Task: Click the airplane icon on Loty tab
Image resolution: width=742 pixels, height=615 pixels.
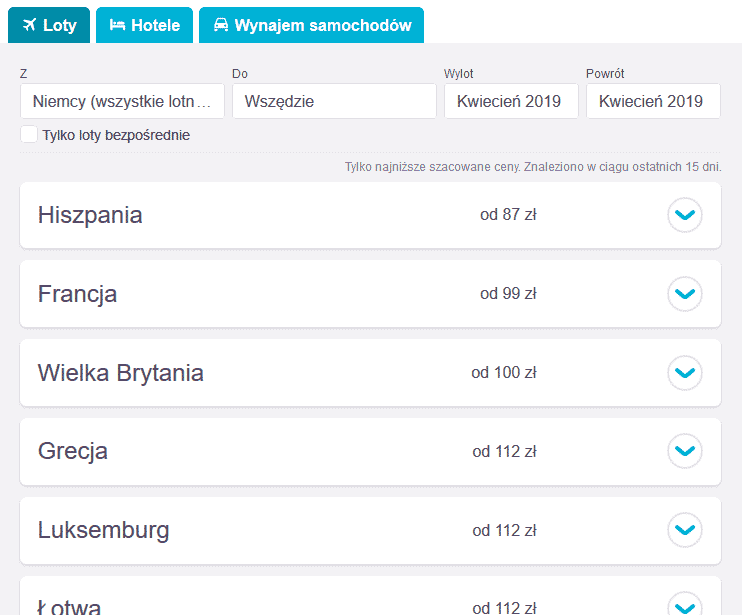Action: click(29, 25)
